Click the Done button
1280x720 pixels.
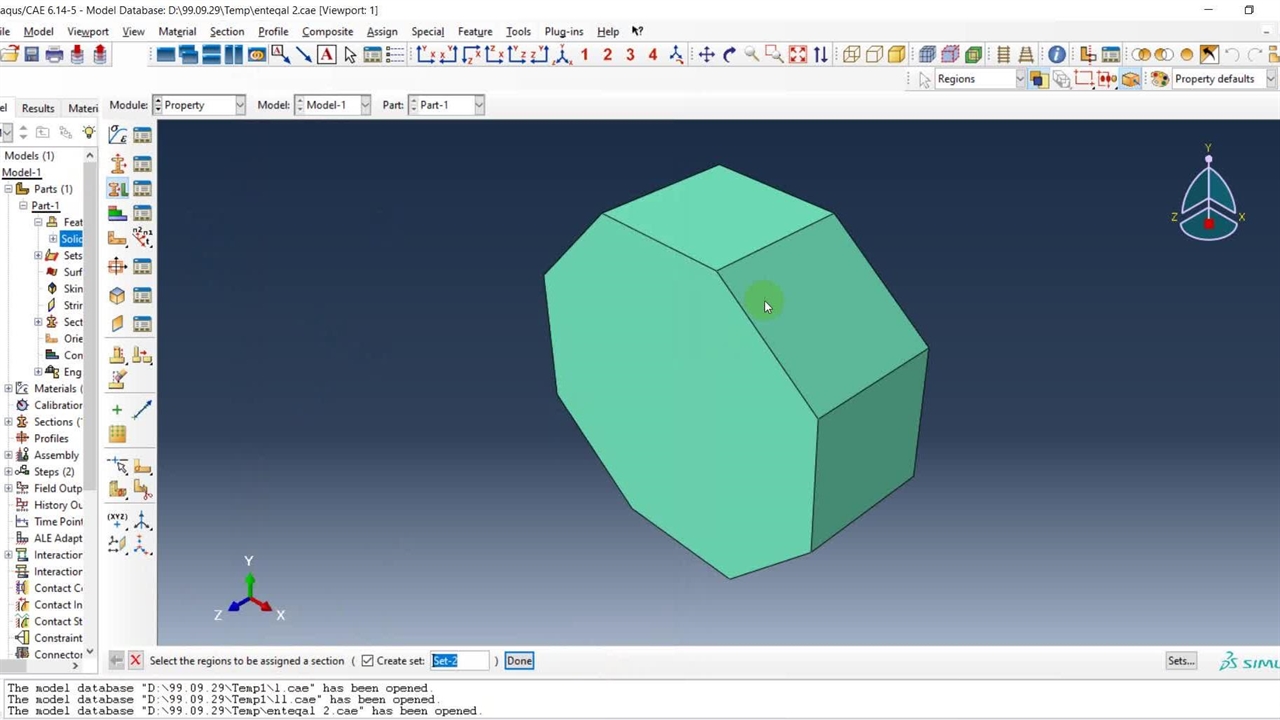519,661
